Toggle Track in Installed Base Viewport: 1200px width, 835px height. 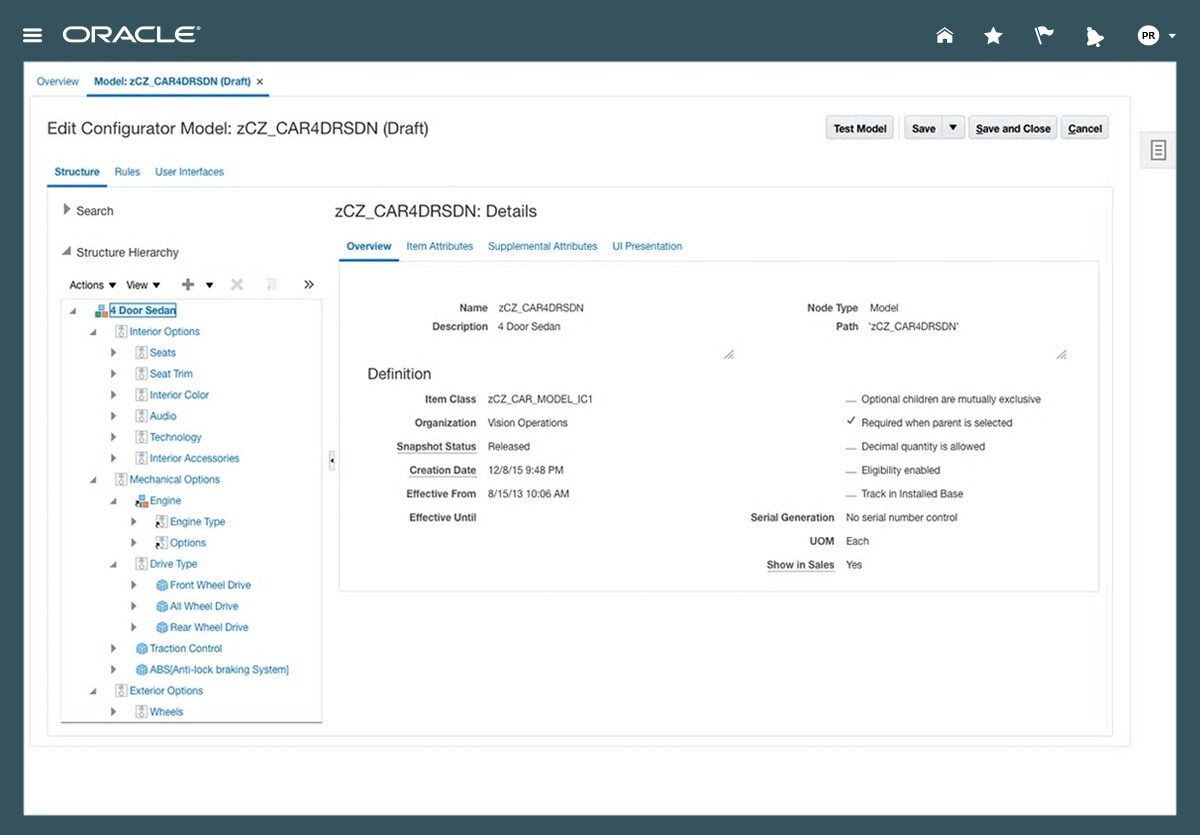[x=850, y=494]
